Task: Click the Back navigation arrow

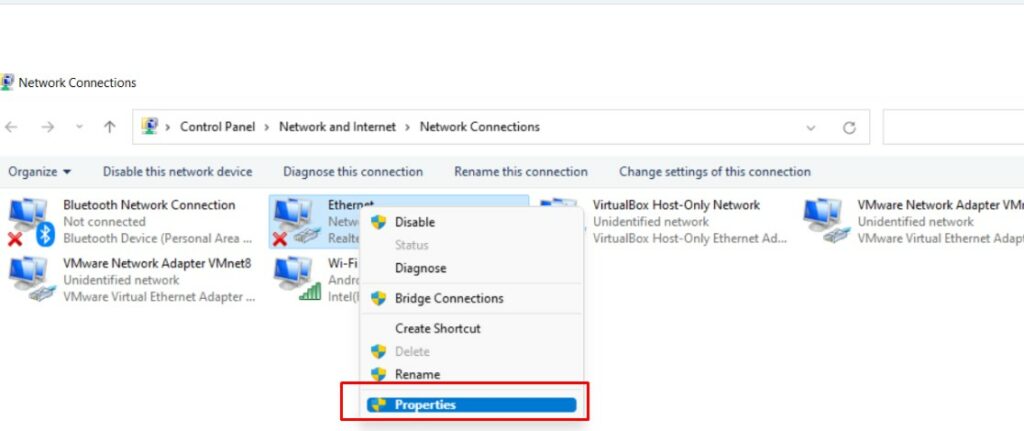Action: pyautogui.click(x=12, y=127)
